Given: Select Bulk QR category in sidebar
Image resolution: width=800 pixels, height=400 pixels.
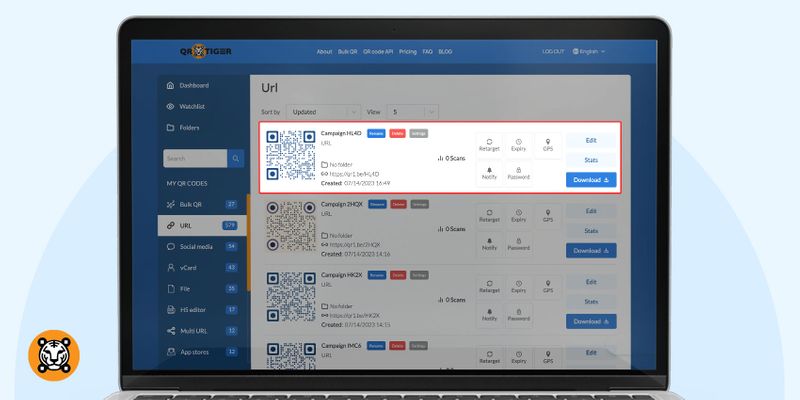Looking at the screenshot, I should coord(202,205).
